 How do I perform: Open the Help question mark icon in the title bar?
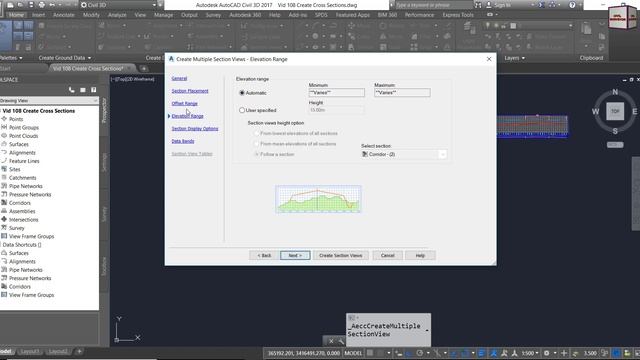tap(572, 5)
